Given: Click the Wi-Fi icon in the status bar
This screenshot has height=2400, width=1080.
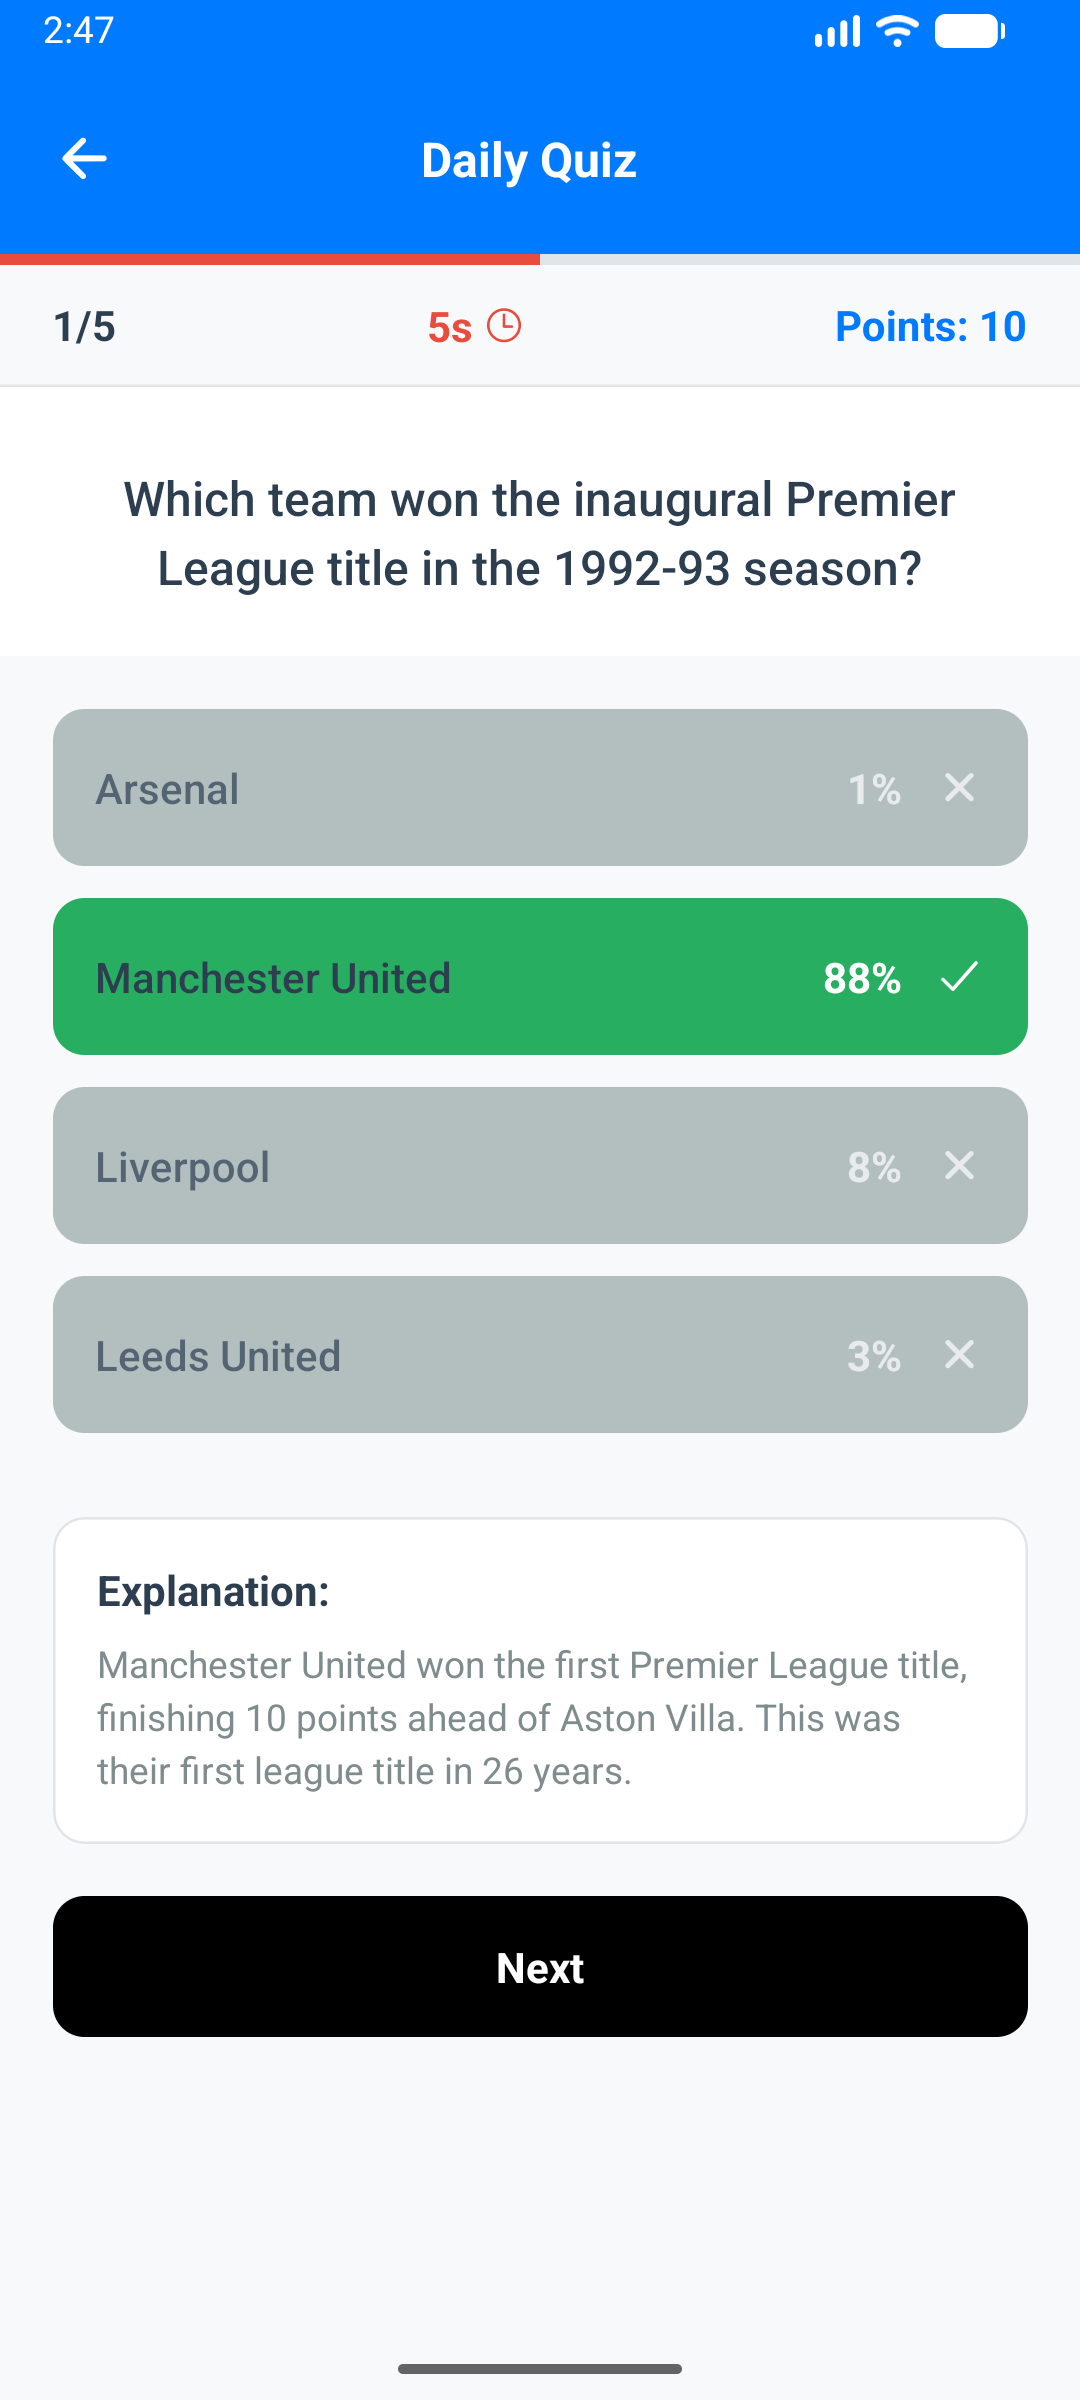Looking at the screenshot, I should 895,30.
